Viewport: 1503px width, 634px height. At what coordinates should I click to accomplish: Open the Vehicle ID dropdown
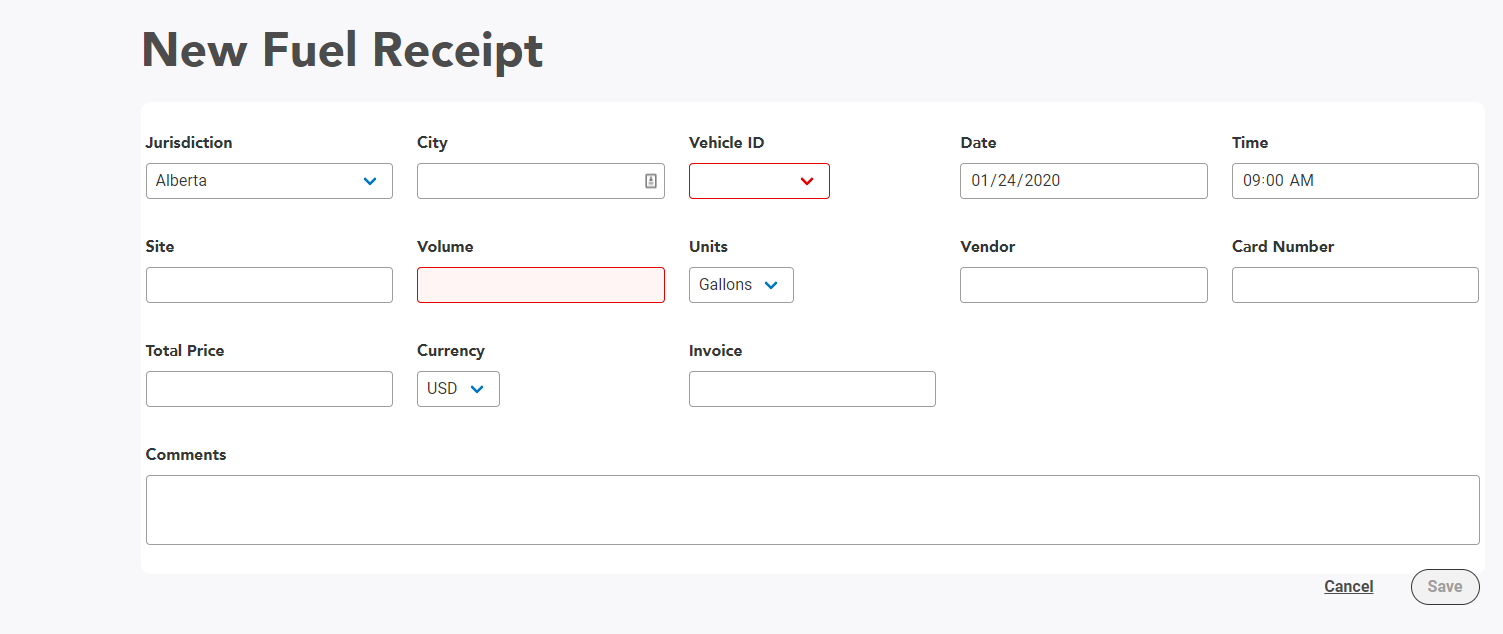pyautogui.click(x=759, y=181)
